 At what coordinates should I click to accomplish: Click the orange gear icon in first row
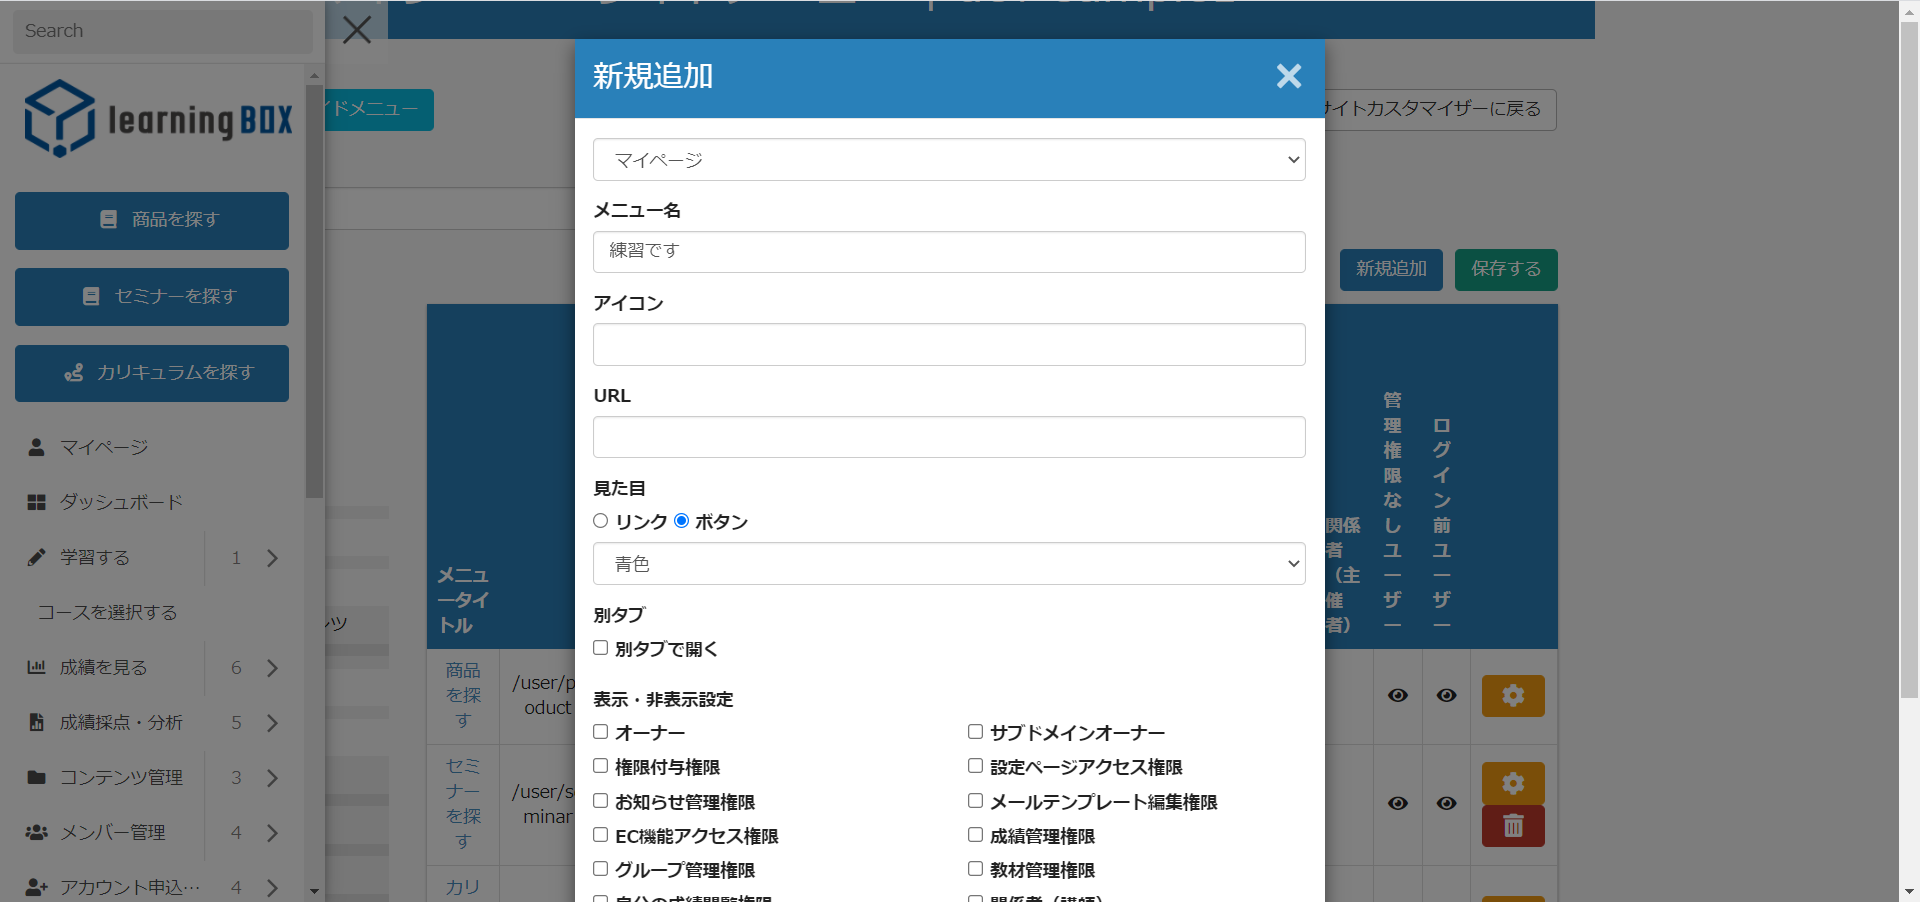[1512, 696]
